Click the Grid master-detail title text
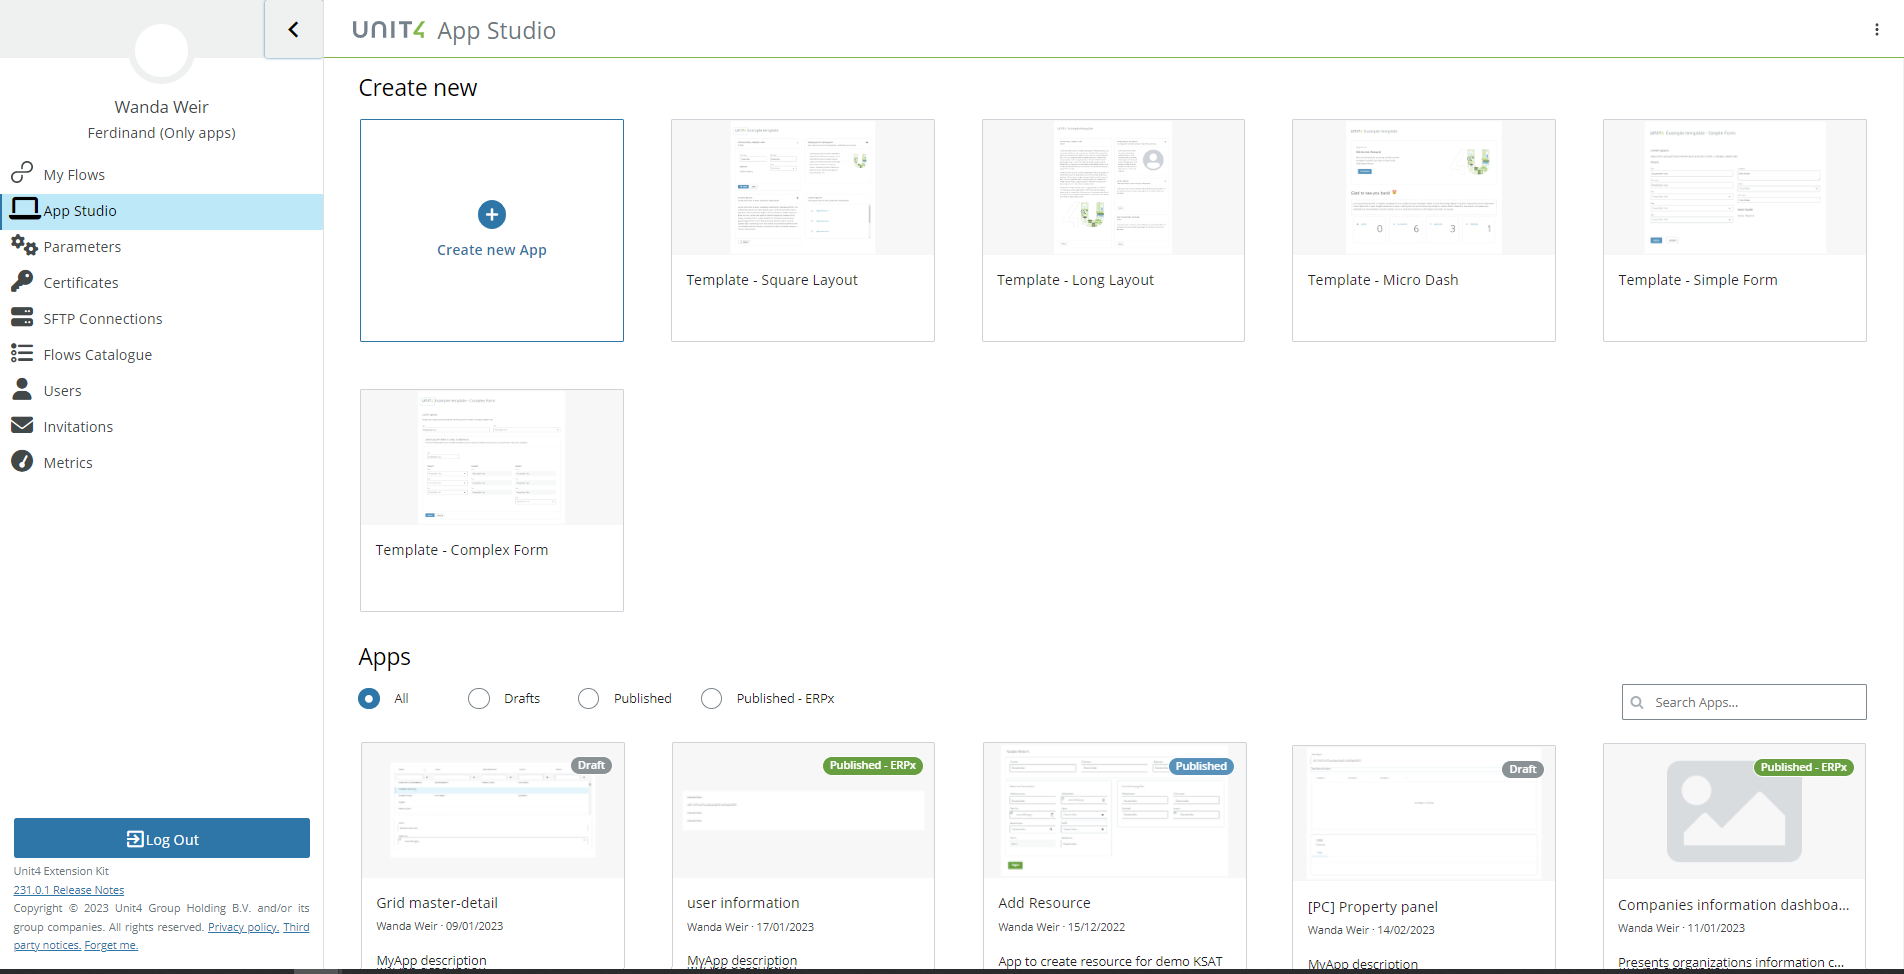 tap(437, 903)
